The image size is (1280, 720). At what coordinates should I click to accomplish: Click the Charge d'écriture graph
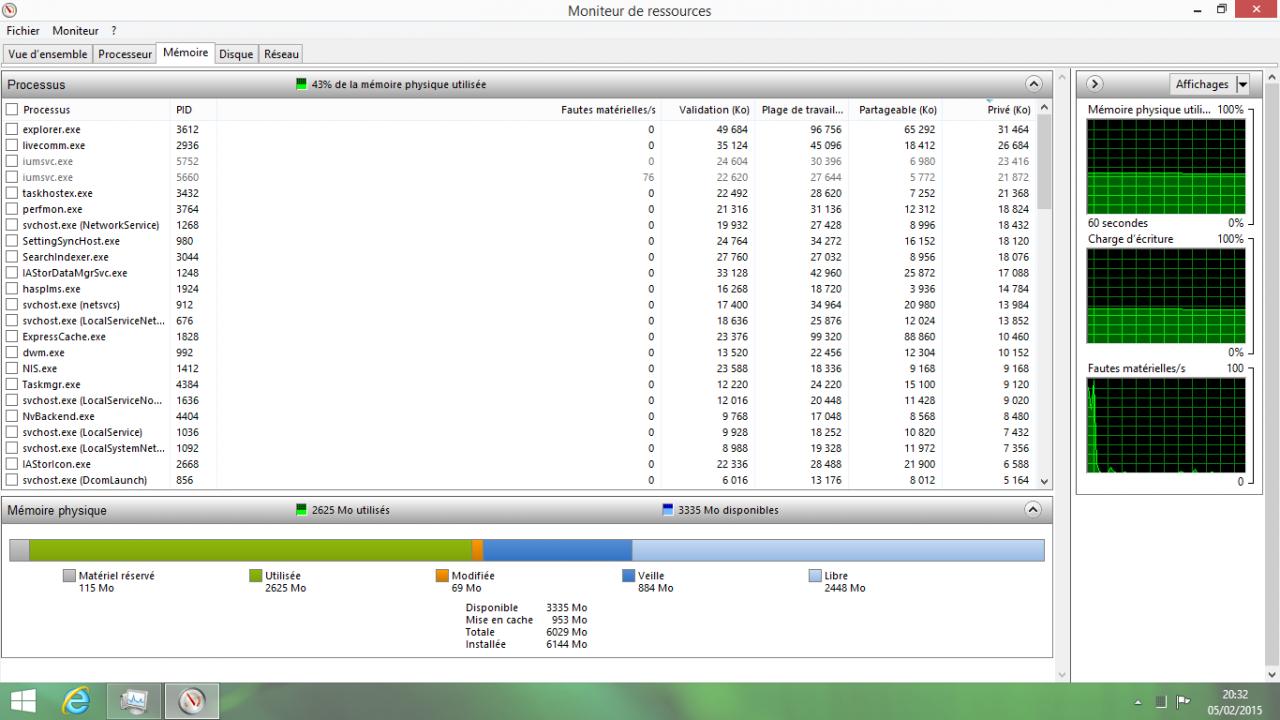1166,298
